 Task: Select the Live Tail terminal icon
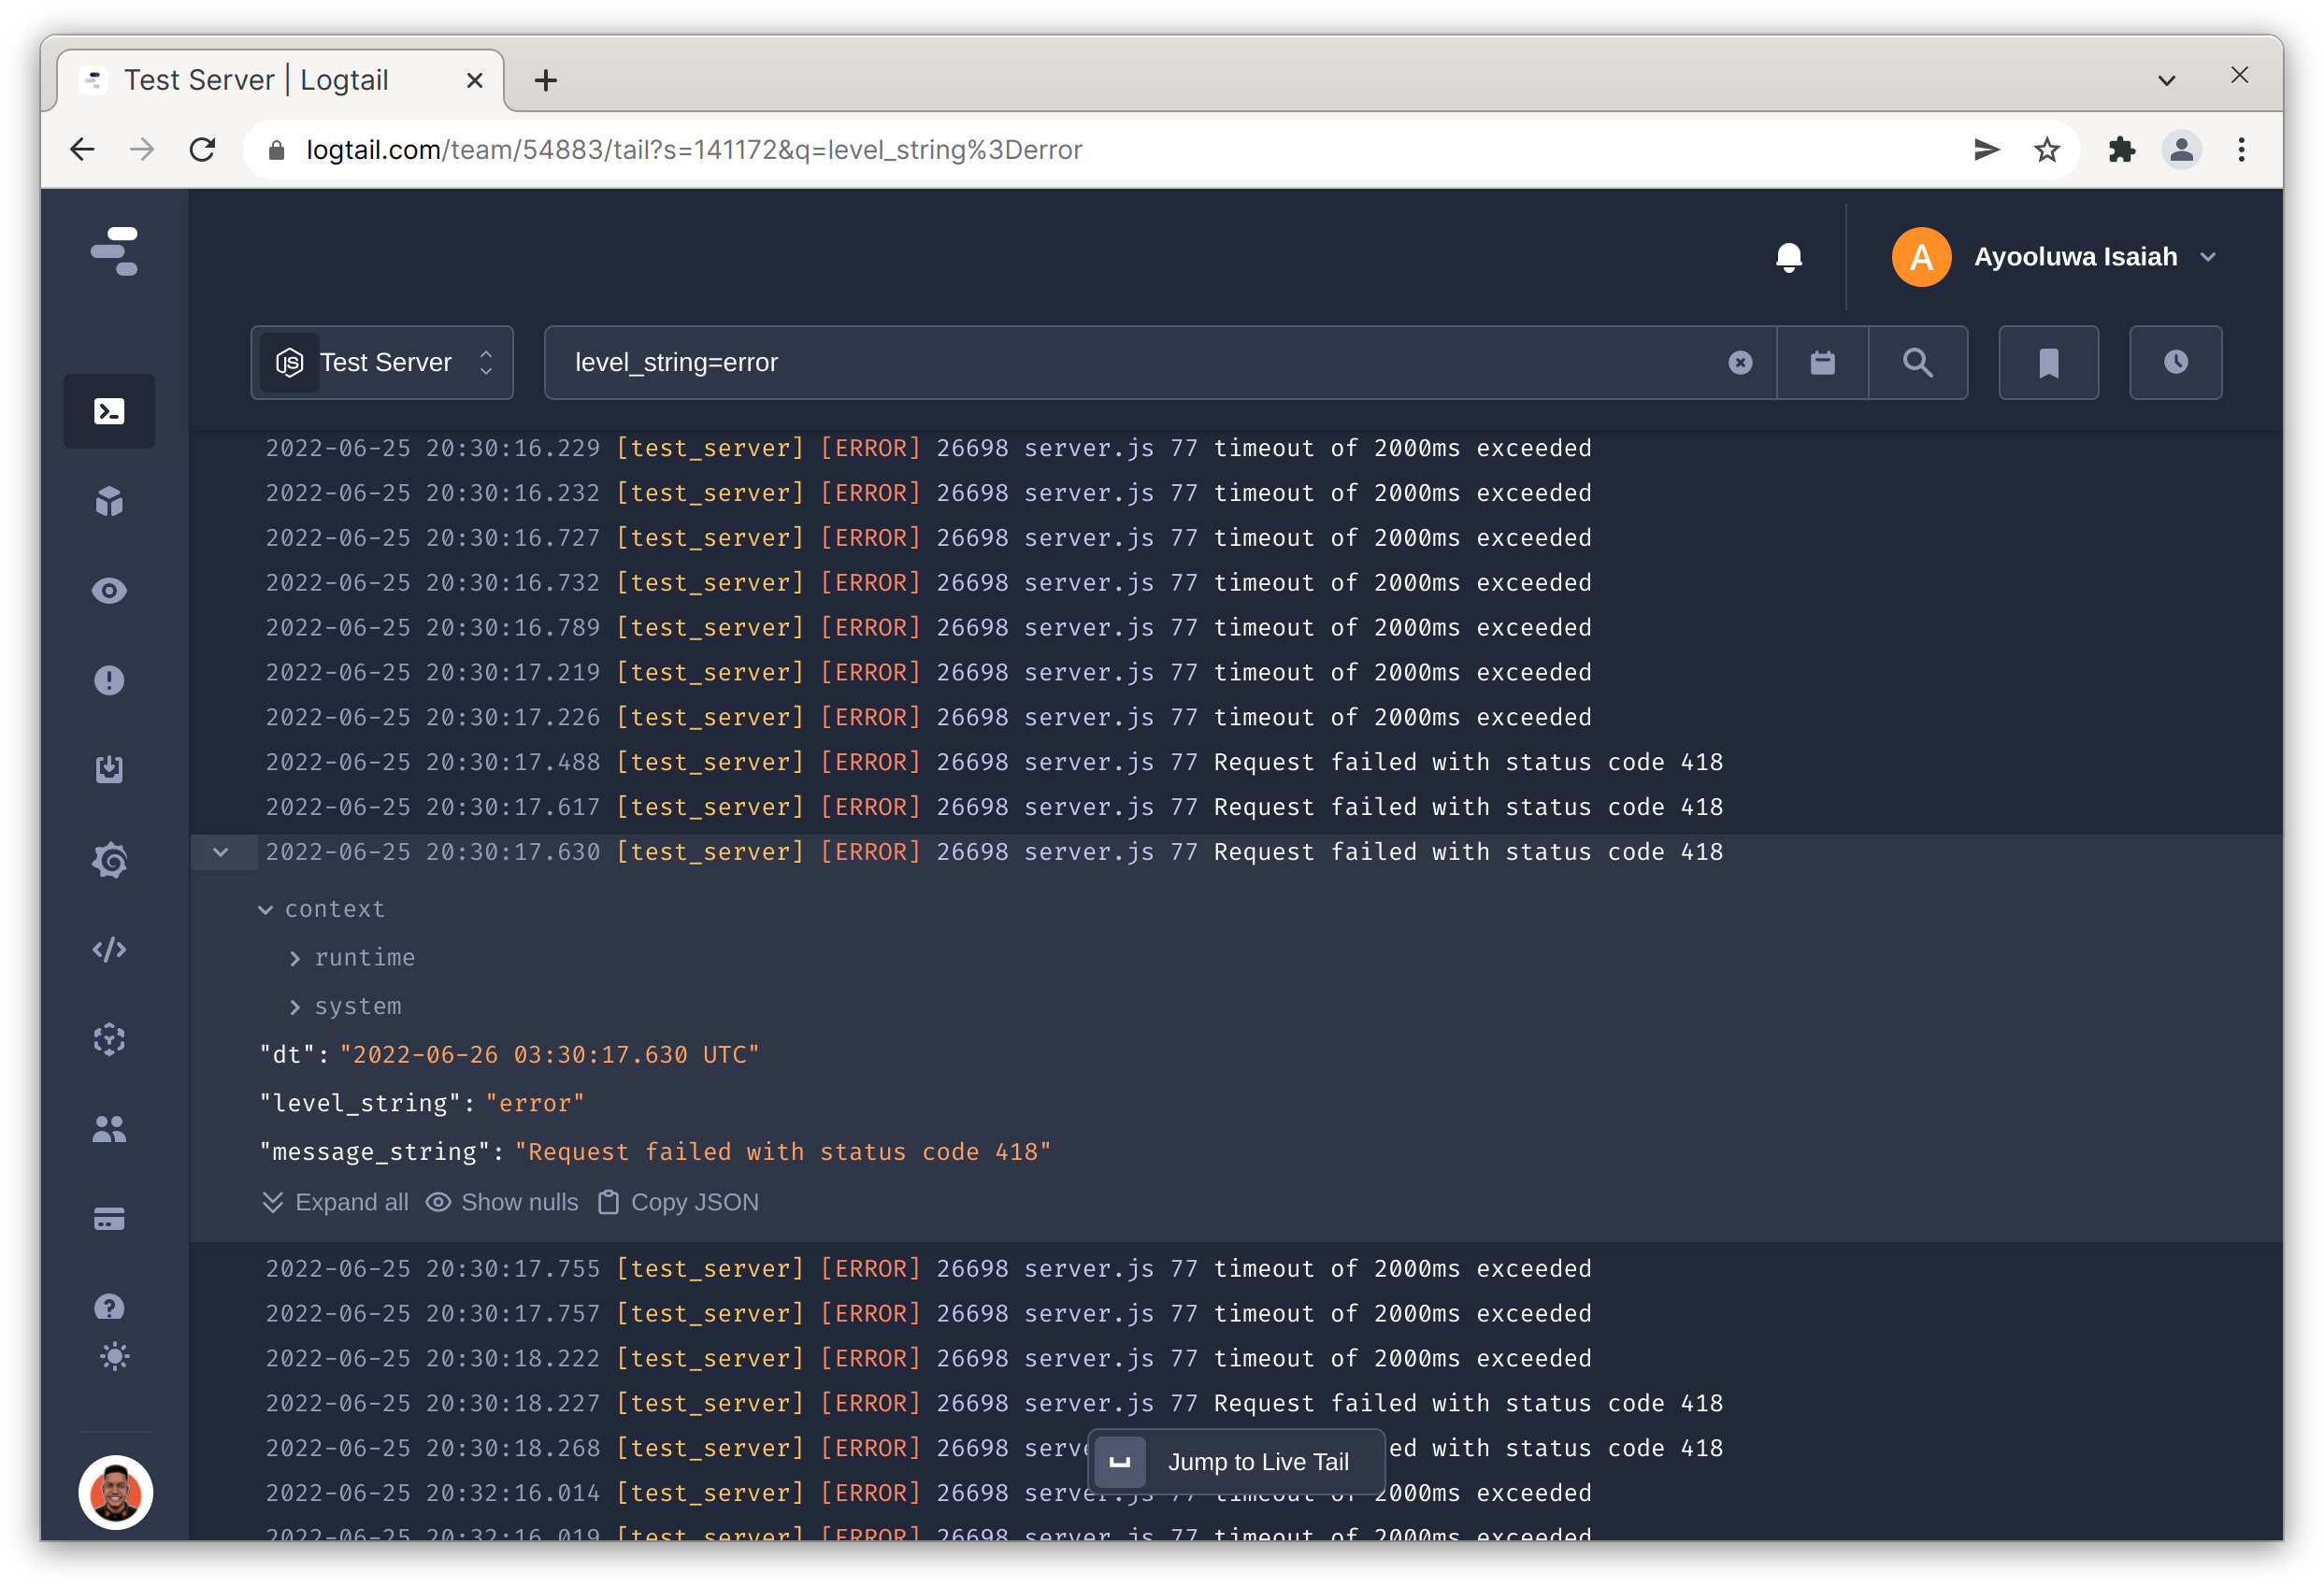(x=109, y=411)
